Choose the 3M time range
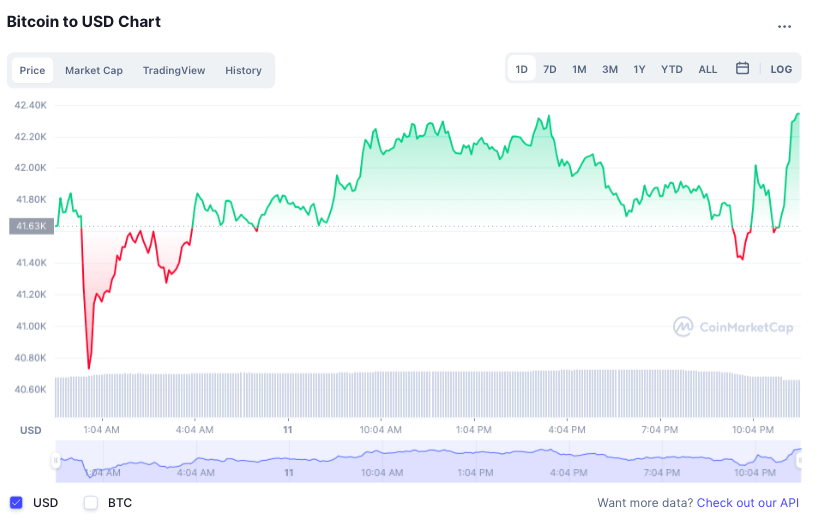Image resolution: width=821 pixels, height=530 pixels. pyautogui.click(x=610, y=69)
